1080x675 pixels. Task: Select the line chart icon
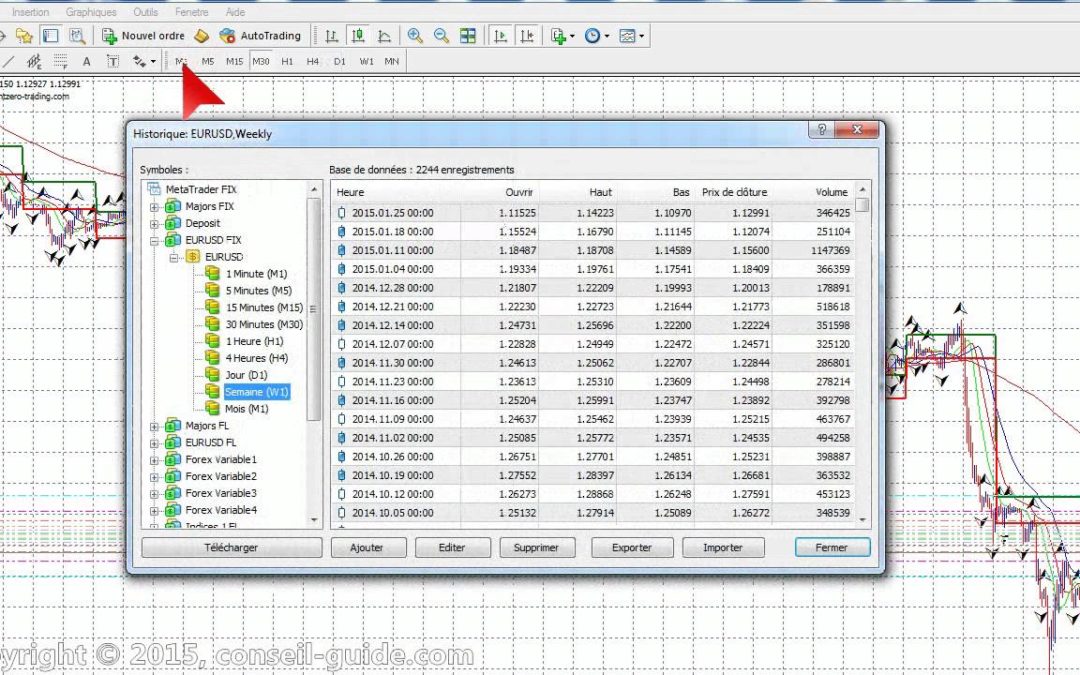click(384, 36)
